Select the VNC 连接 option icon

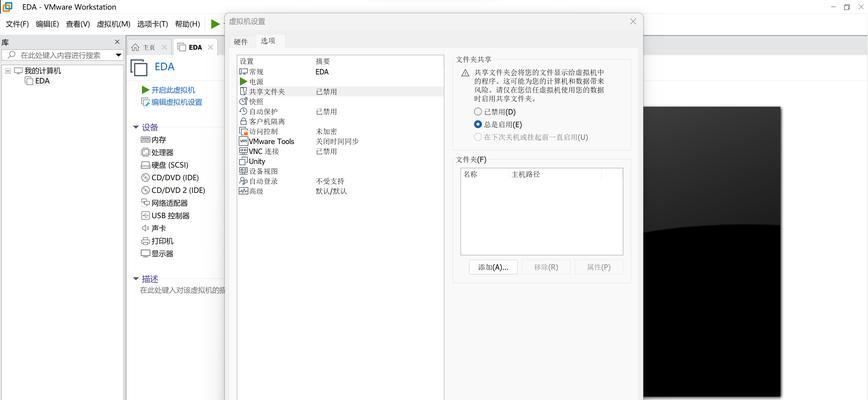243,151
